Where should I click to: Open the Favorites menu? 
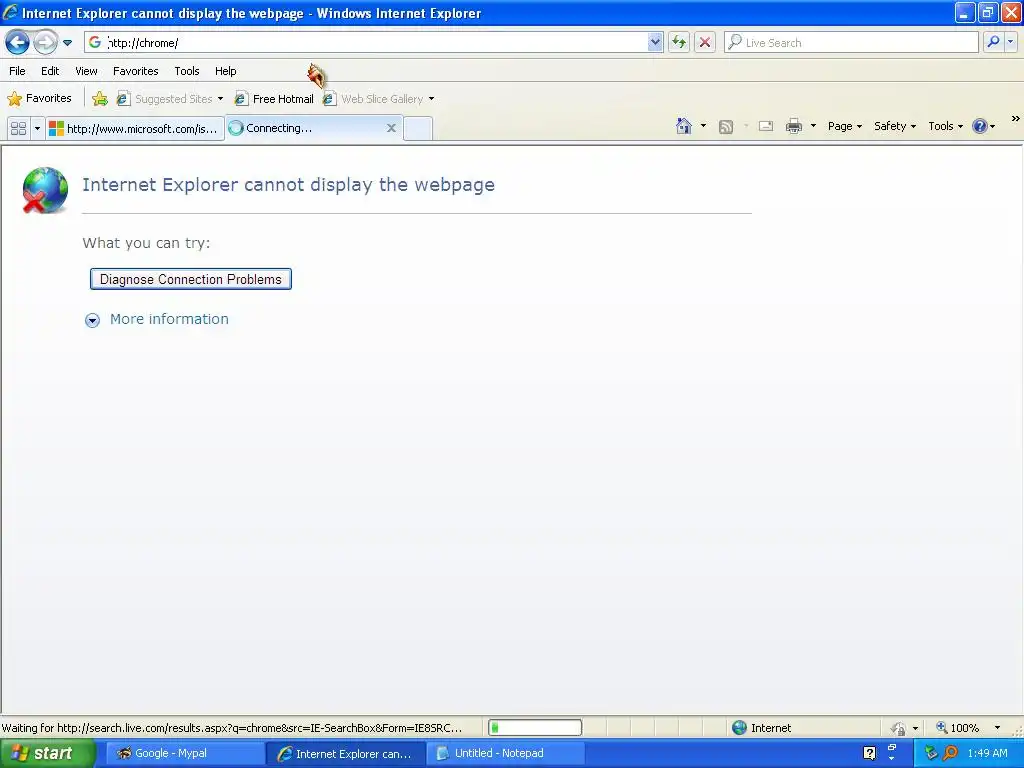point(135,71)
